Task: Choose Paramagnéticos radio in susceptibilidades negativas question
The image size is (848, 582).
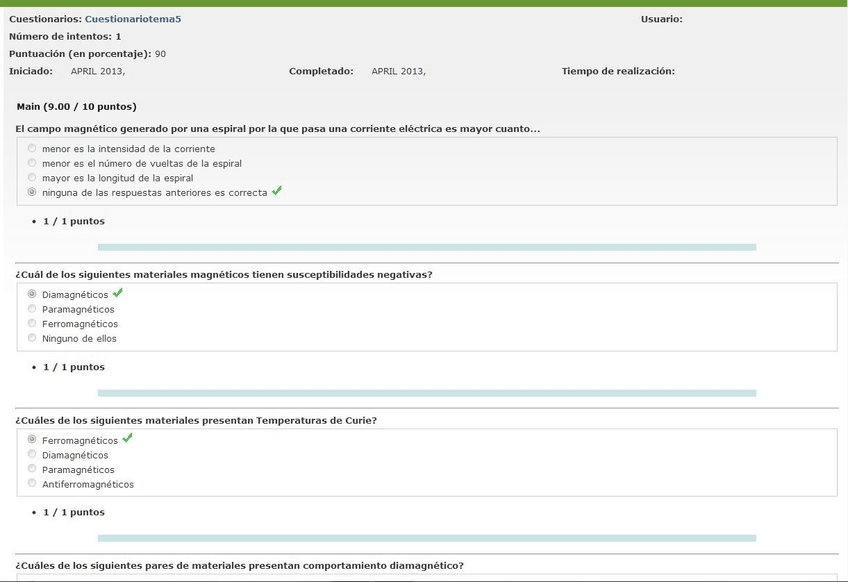Action: [32, 309]
